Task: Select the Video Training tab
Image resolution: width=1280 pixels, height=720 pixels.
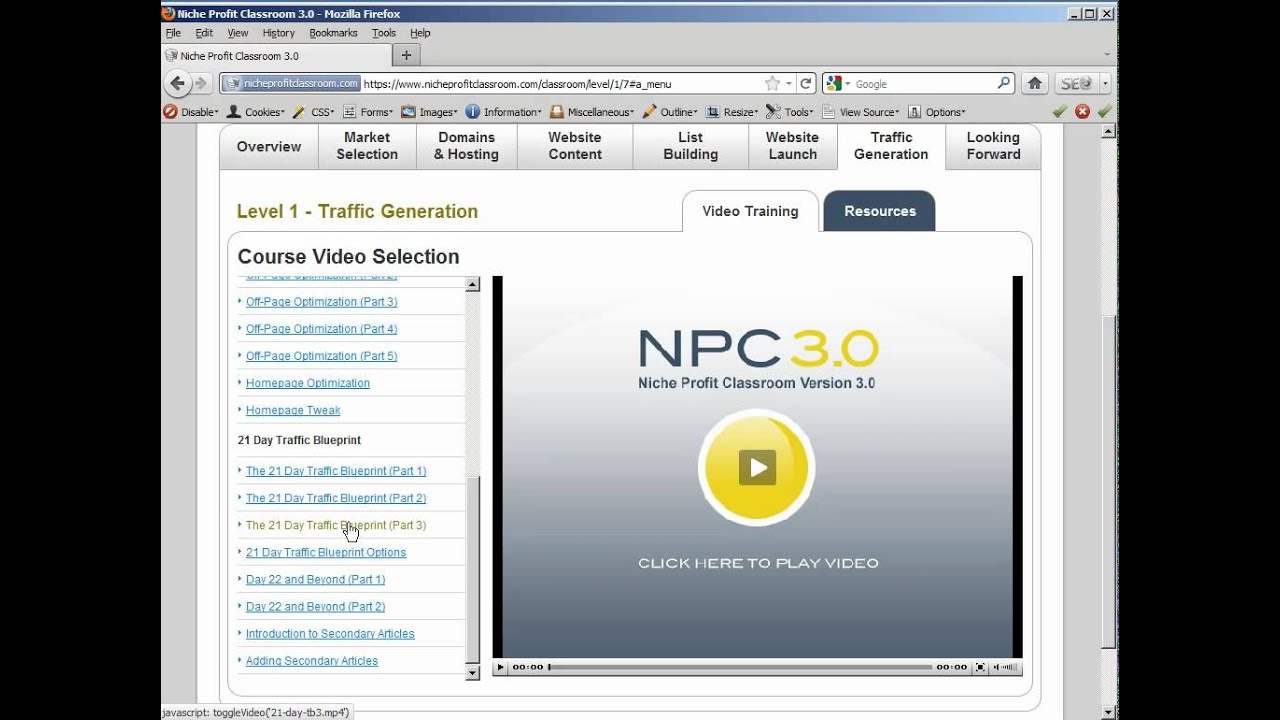Action: (x=750, y=211)
